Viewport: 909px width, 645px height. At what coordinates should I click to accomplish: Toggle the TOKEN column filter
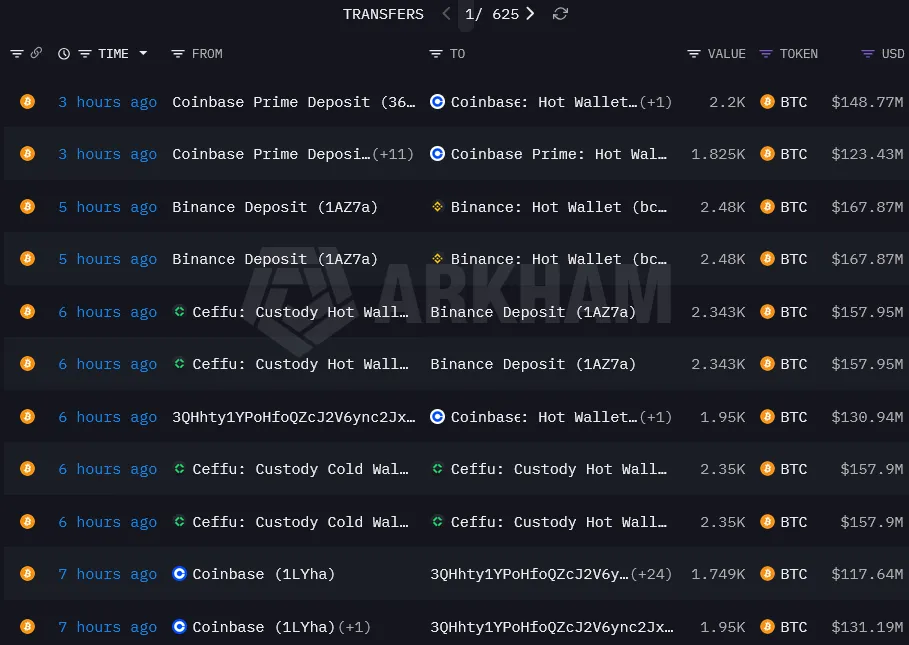tap(766, 54)
